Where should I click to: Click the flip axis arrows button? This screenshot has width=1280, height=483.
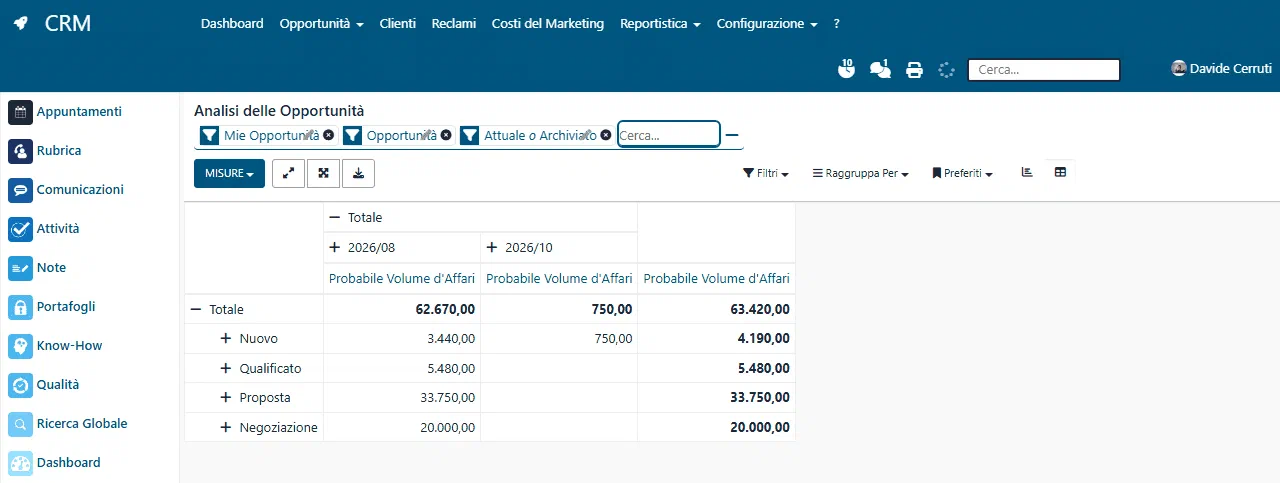click(288, 173)
